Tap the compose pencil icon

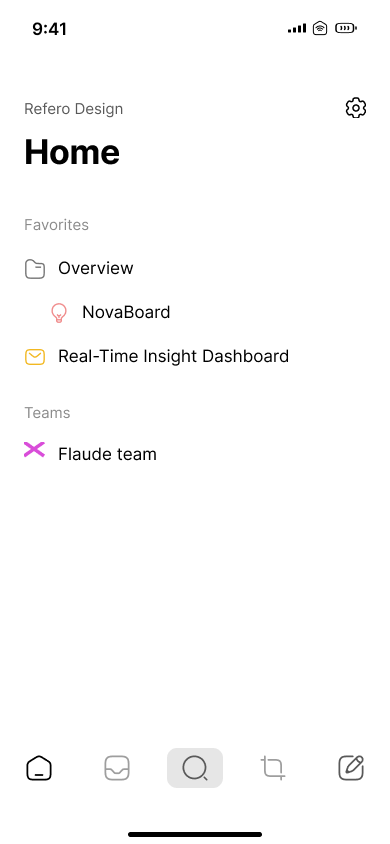tap(351, 768)
